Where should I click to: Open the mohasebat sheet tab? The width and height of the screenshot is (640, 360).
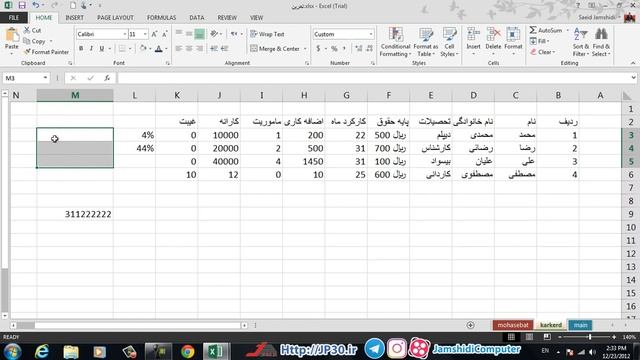click(x=513, y=325)
